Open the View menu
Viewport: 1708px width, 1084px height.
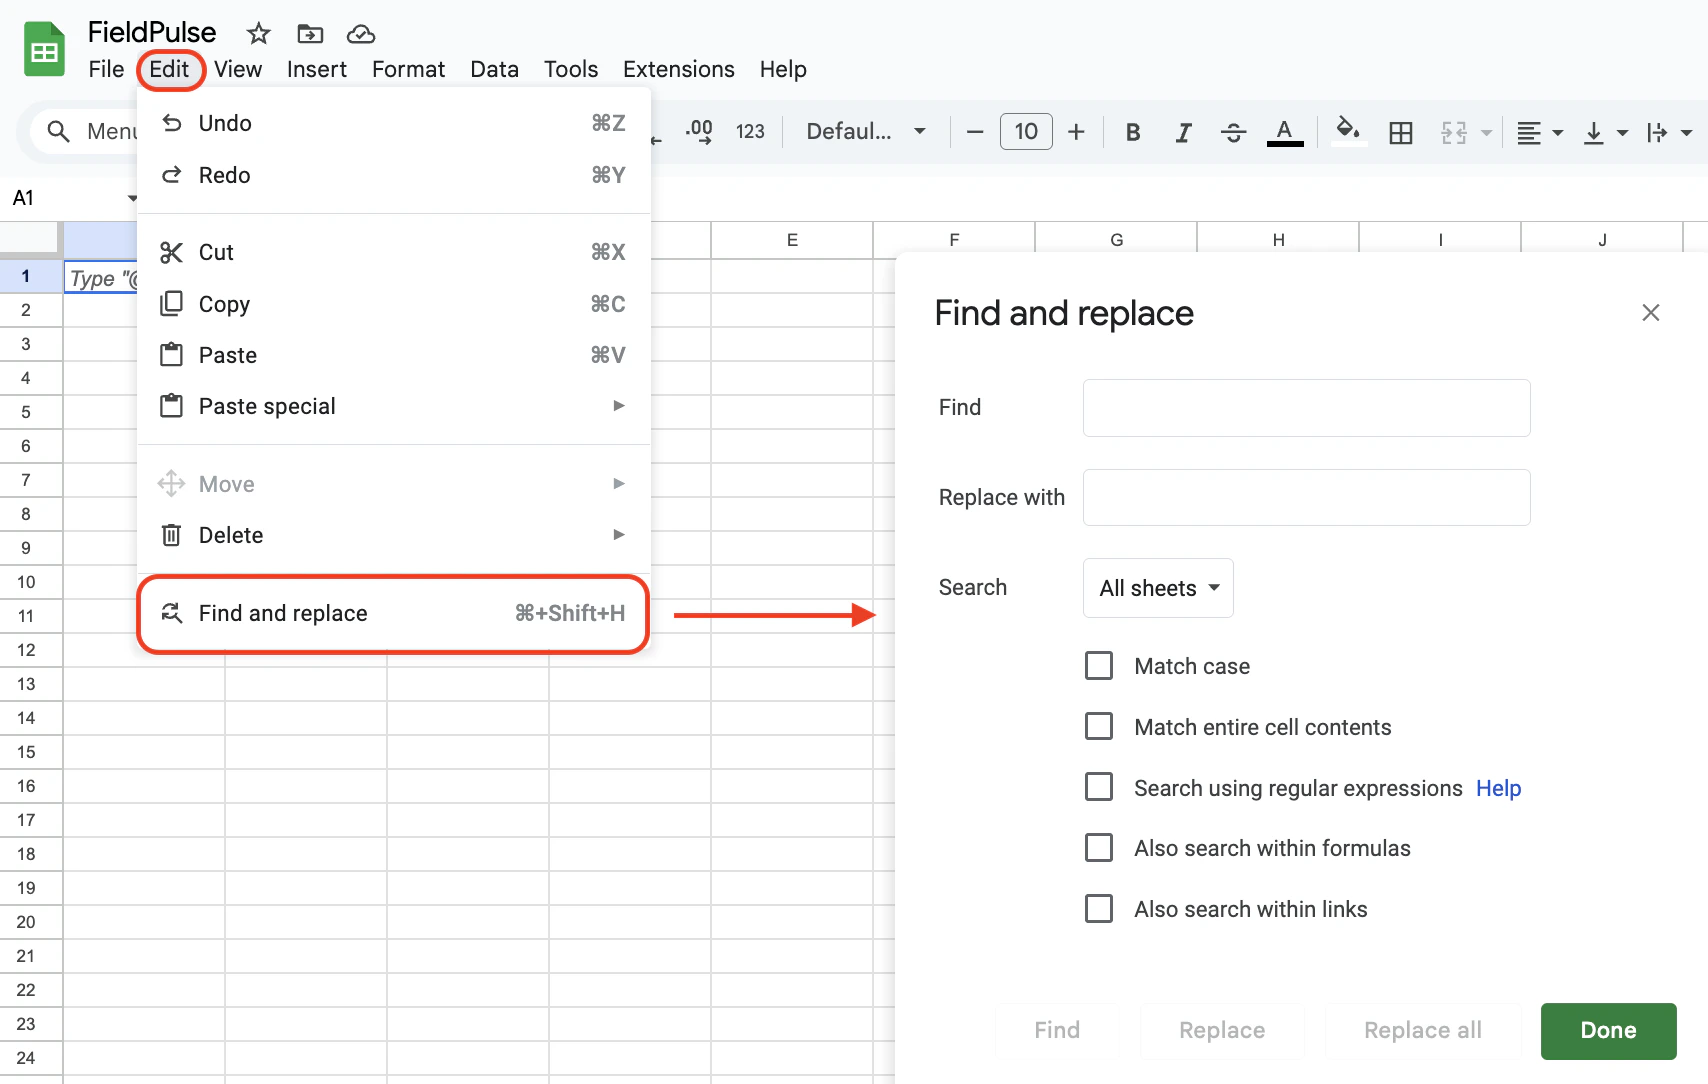click(x=238, y=69)
